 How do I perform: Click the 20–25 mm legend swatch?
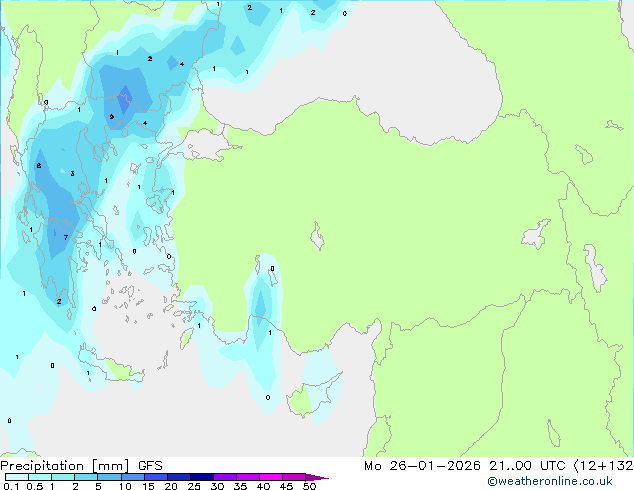tap(178, 477)
